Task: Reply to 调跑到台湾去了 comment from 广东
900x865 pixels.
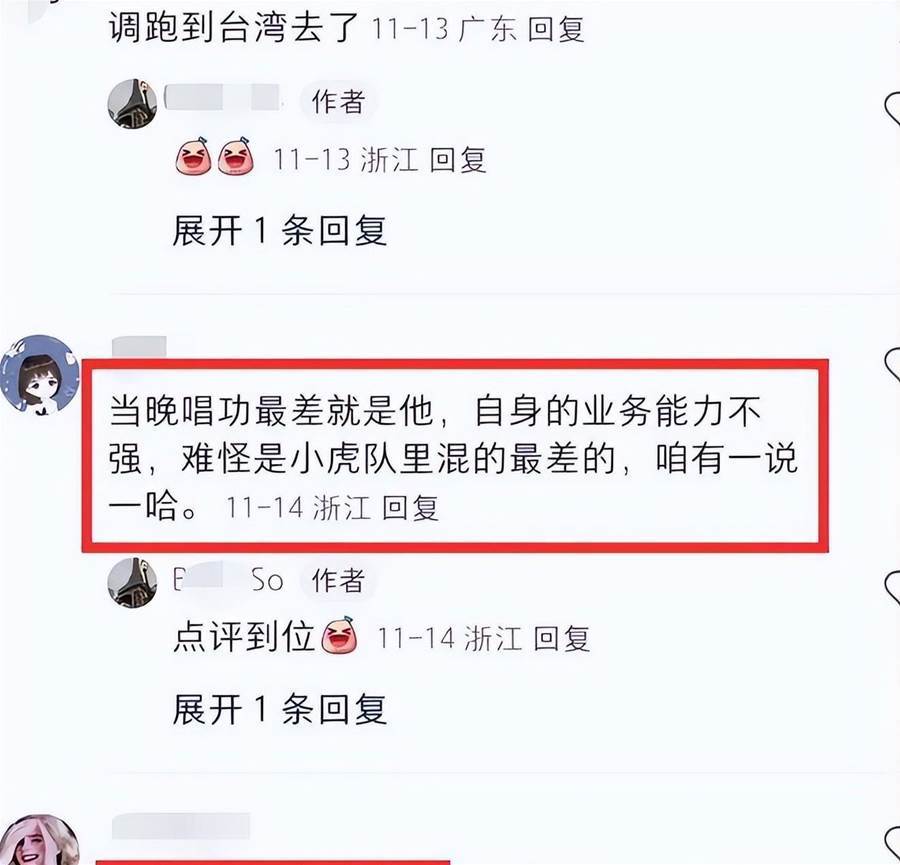Action: click(x=556, y=29)
